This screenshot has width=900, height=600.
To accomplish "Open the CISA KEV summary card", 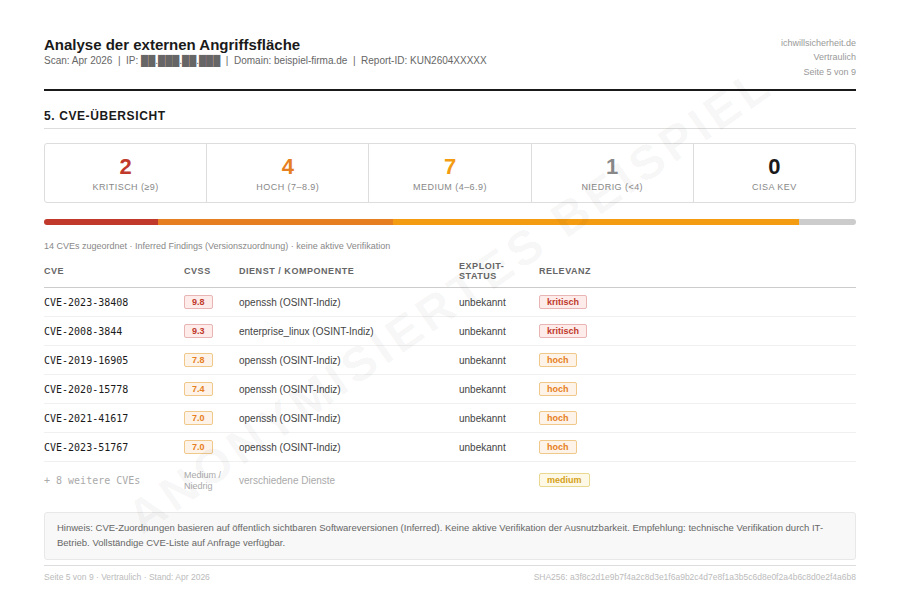I will [x=774, y=173].
